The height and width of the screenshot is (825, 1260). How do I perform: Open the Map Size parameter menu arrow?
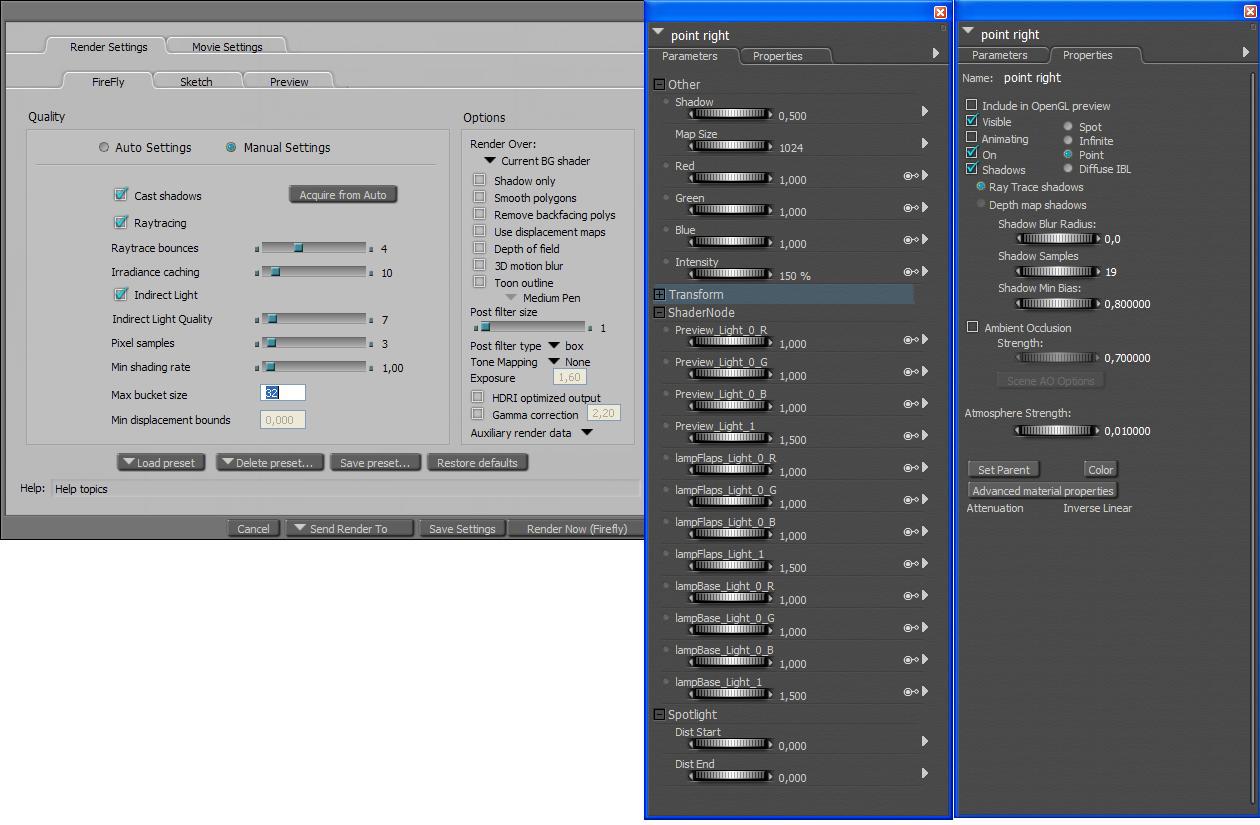click(925, 144)
